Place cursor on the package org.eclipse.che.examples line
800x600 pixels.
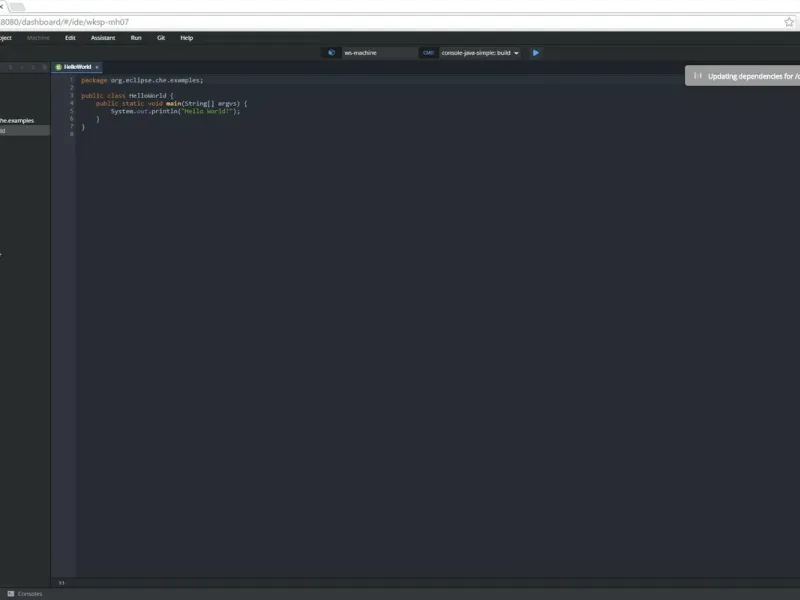tap(142, 80)
